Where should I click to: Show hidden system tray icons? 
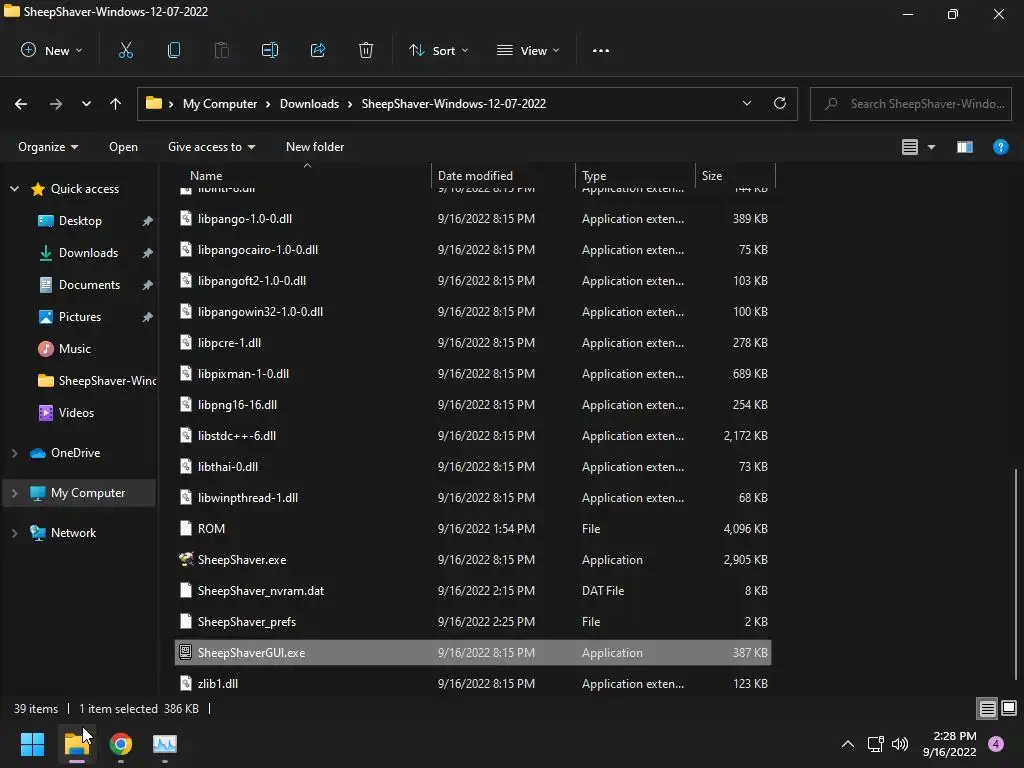848,744
